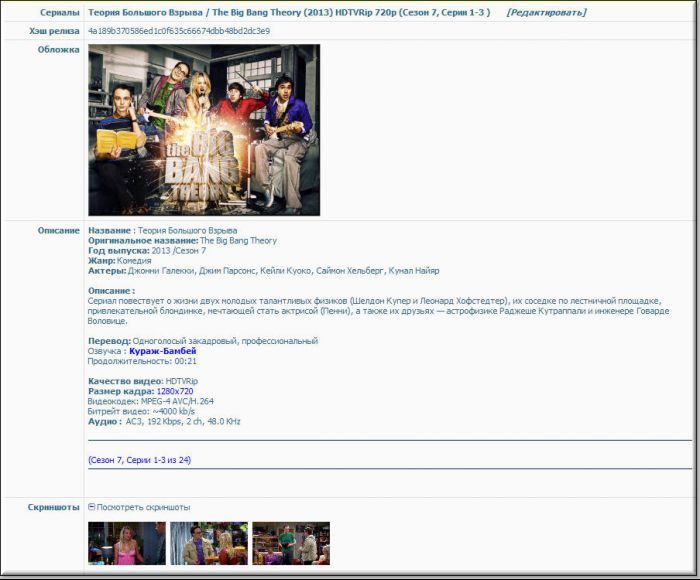Click the release hash value text
700x580 pixels.
[x=179, y=31]
